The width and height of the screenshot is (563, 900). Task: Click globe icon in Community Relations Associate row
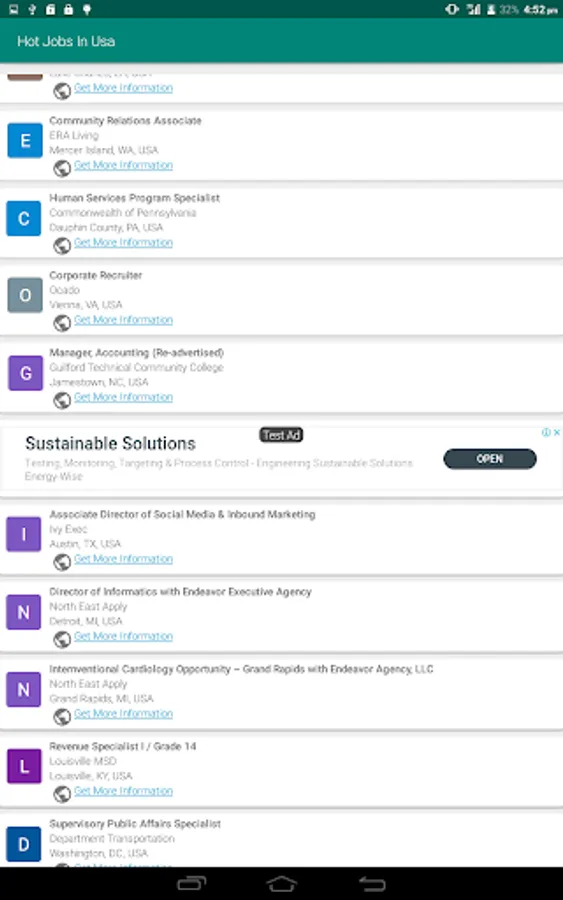(x=62, y=168)
